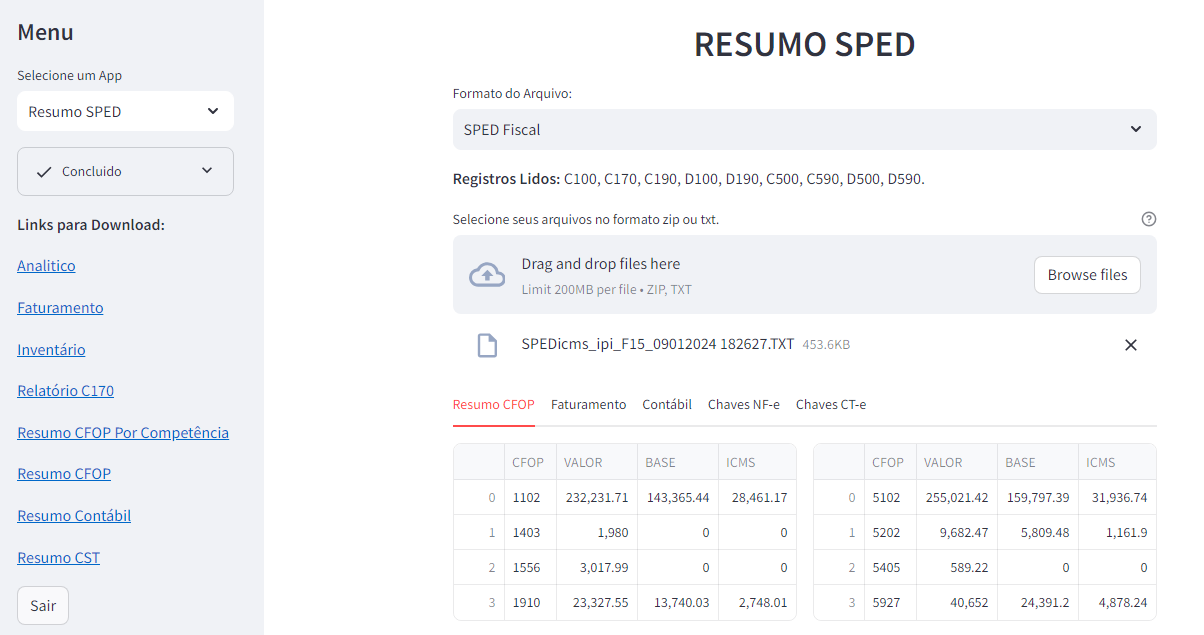Open the Formato do Arquivo dropdown
The height and width of the screenshot is (635, 1204).
click(x=805, y=129)
